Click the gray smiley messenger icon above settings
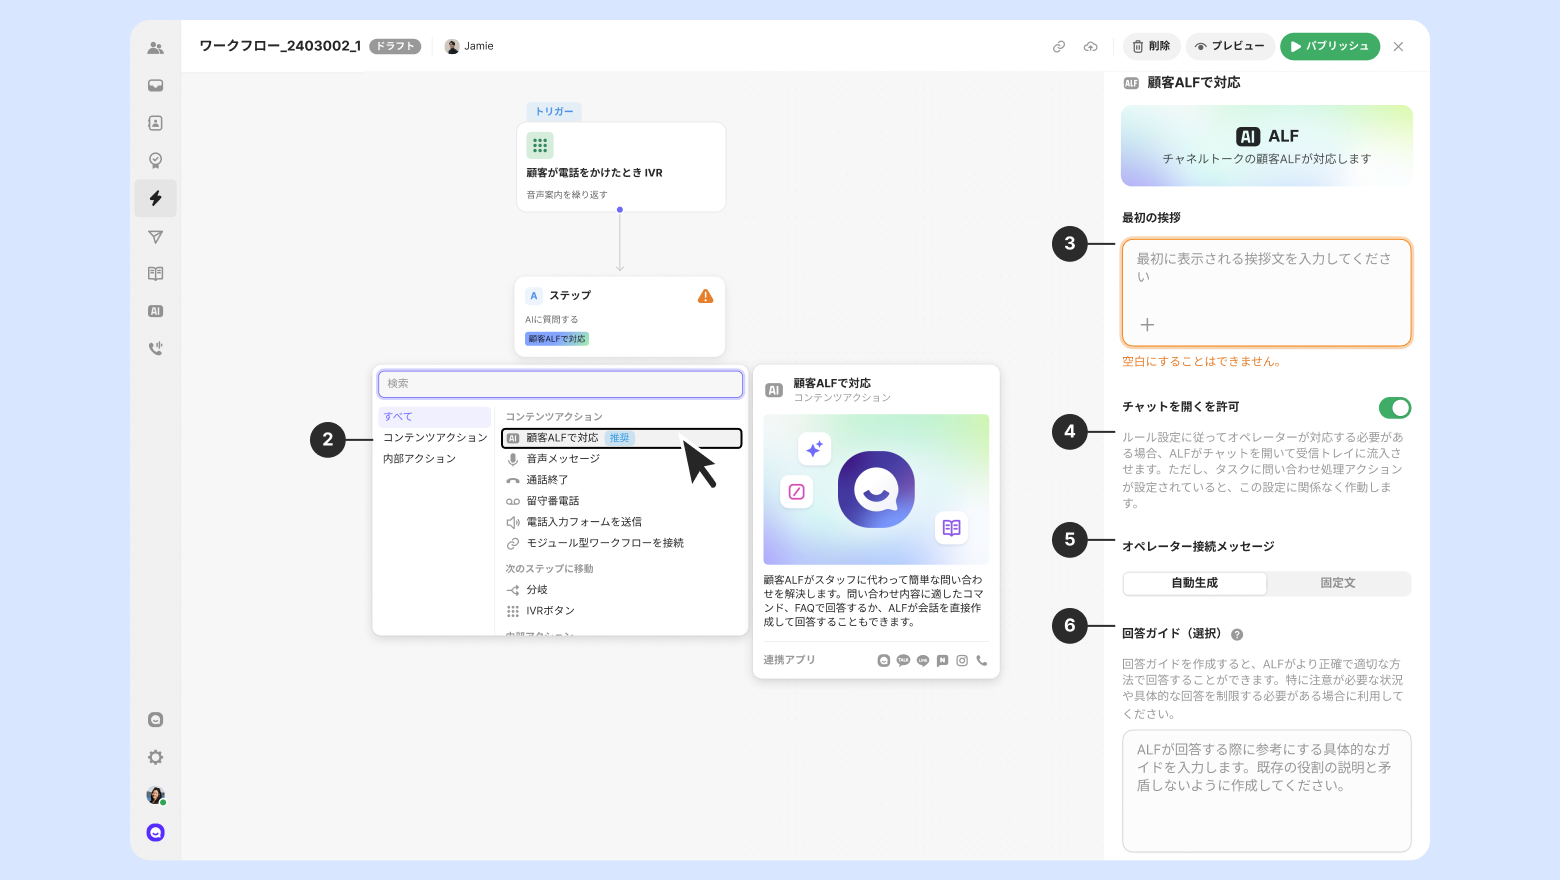 tap(155, 720)
